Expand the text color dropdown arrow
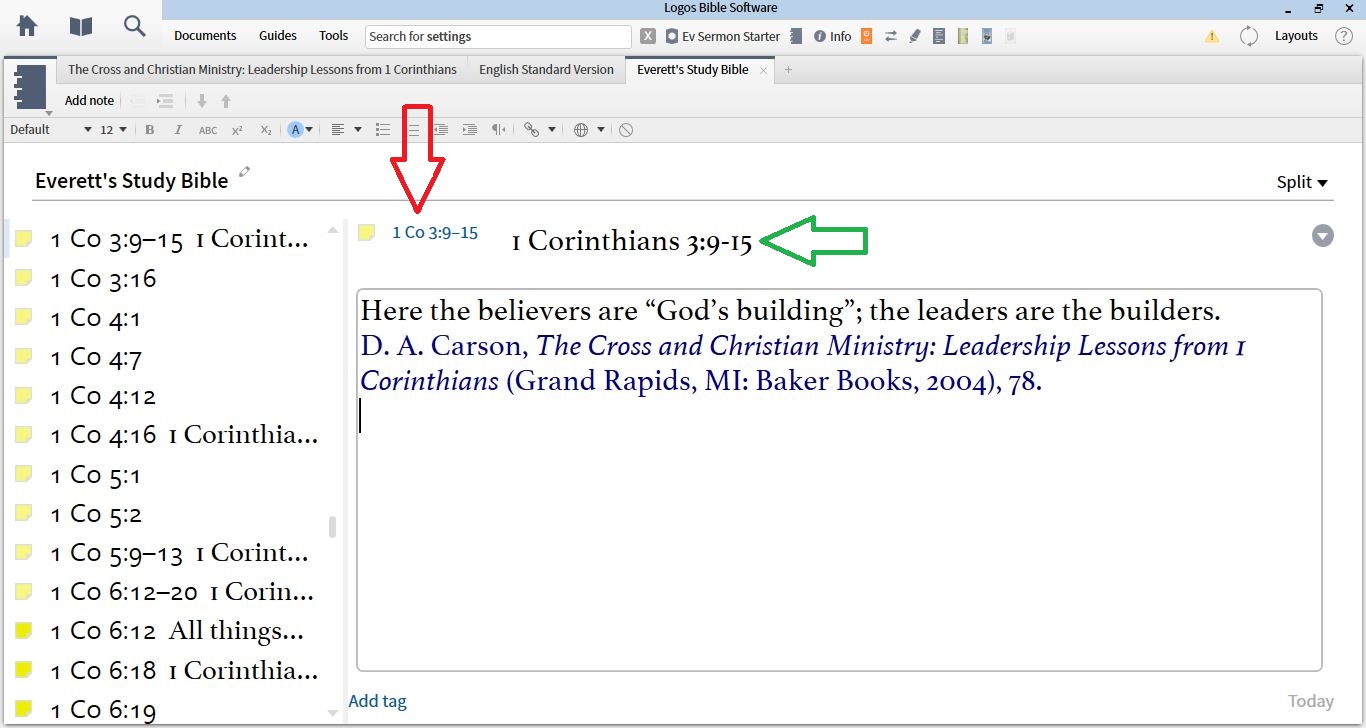This screenshot has width=1366, height=728. [310, 130]
